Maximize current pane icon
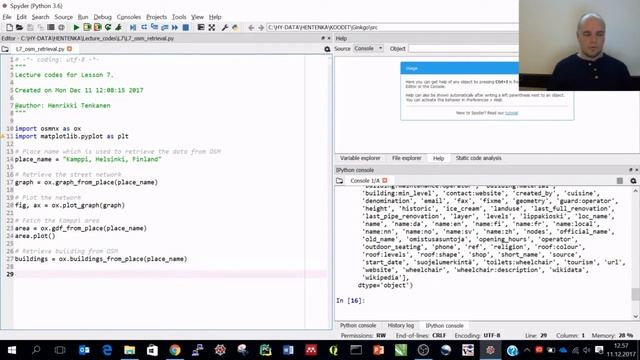 201,27
